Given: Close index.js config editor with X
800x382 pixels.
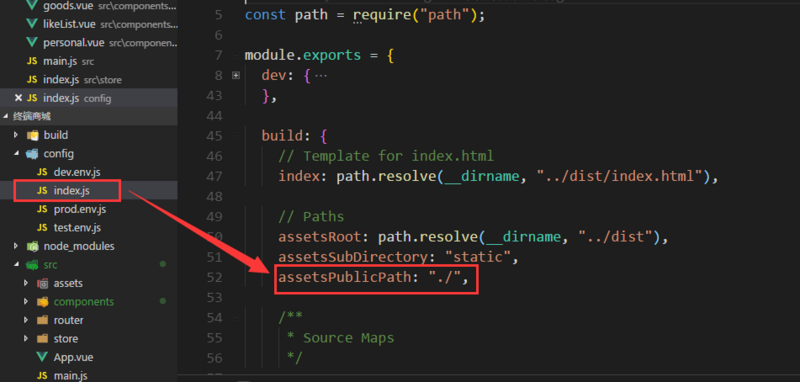Looking at the screenshot, I should pos(18,98).
